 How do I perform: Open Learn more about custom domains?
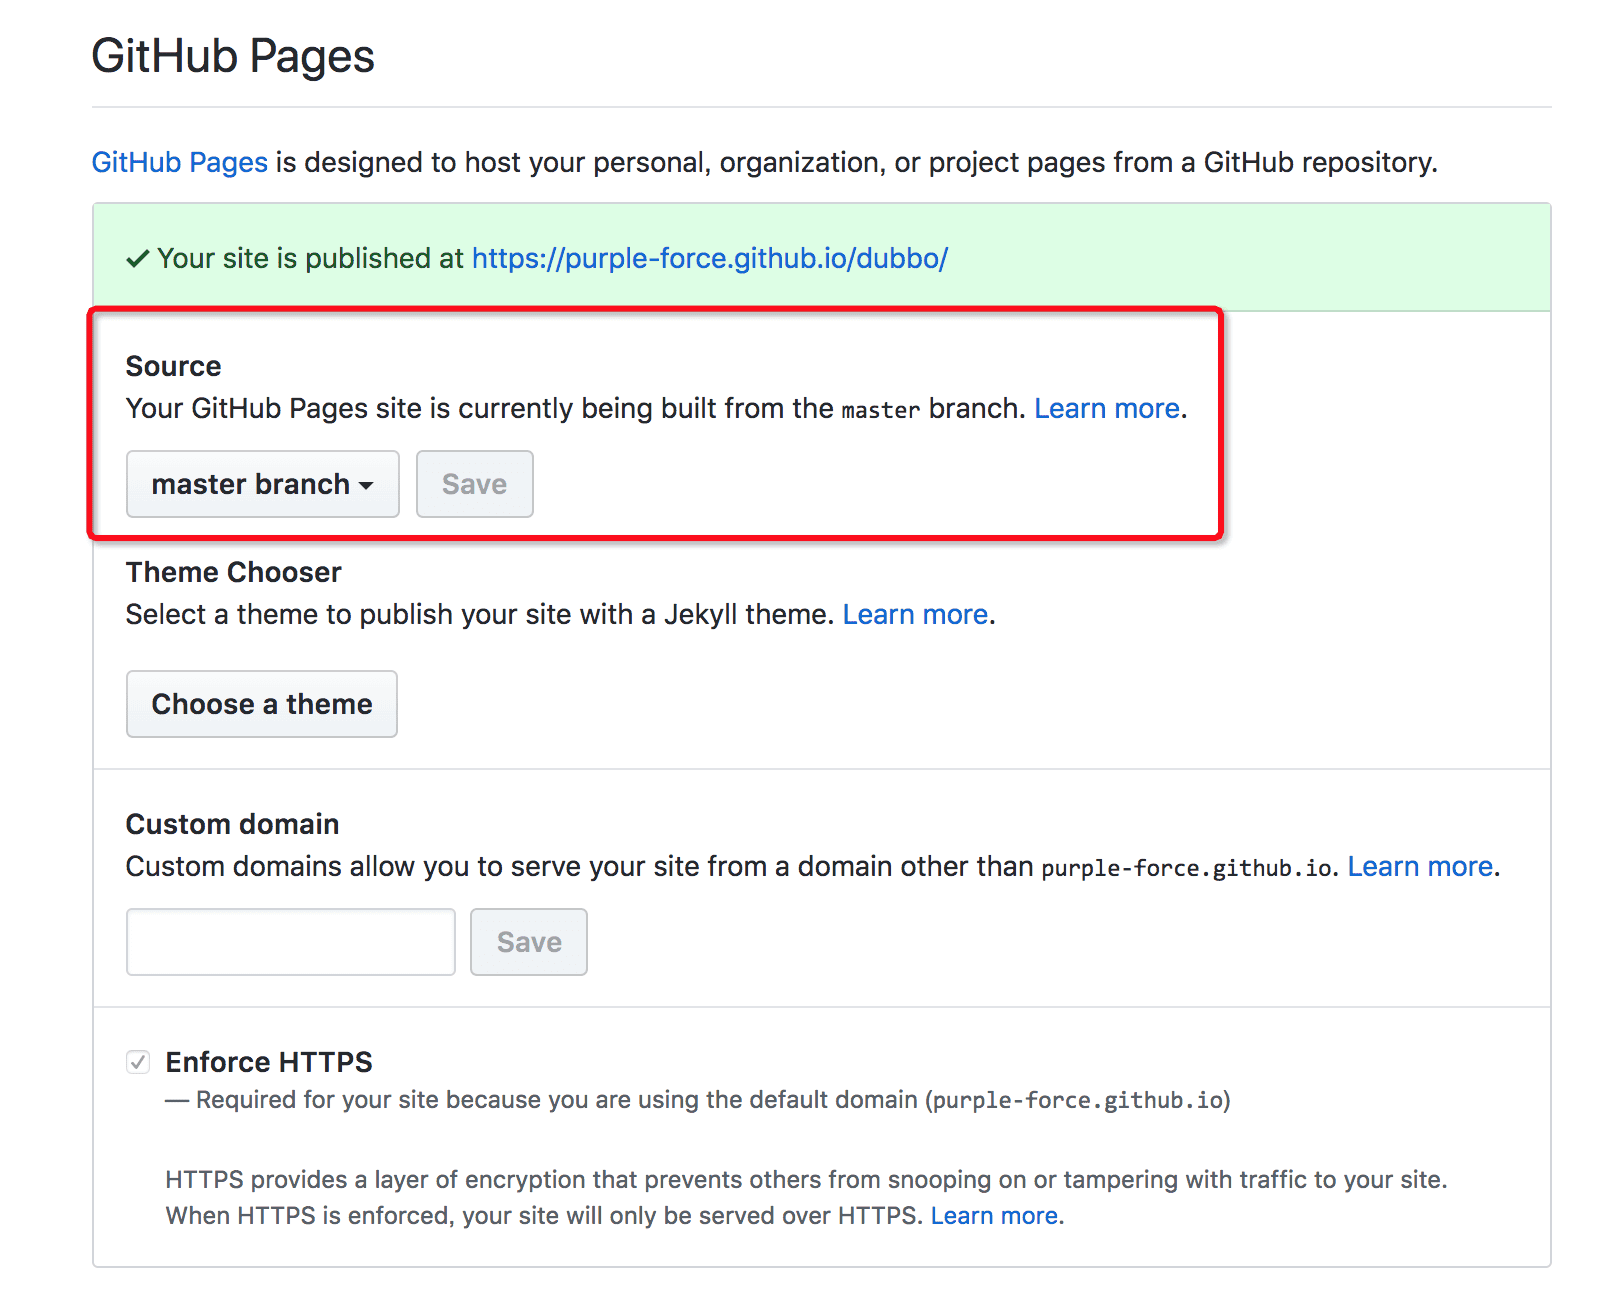tap(1420, 867)
